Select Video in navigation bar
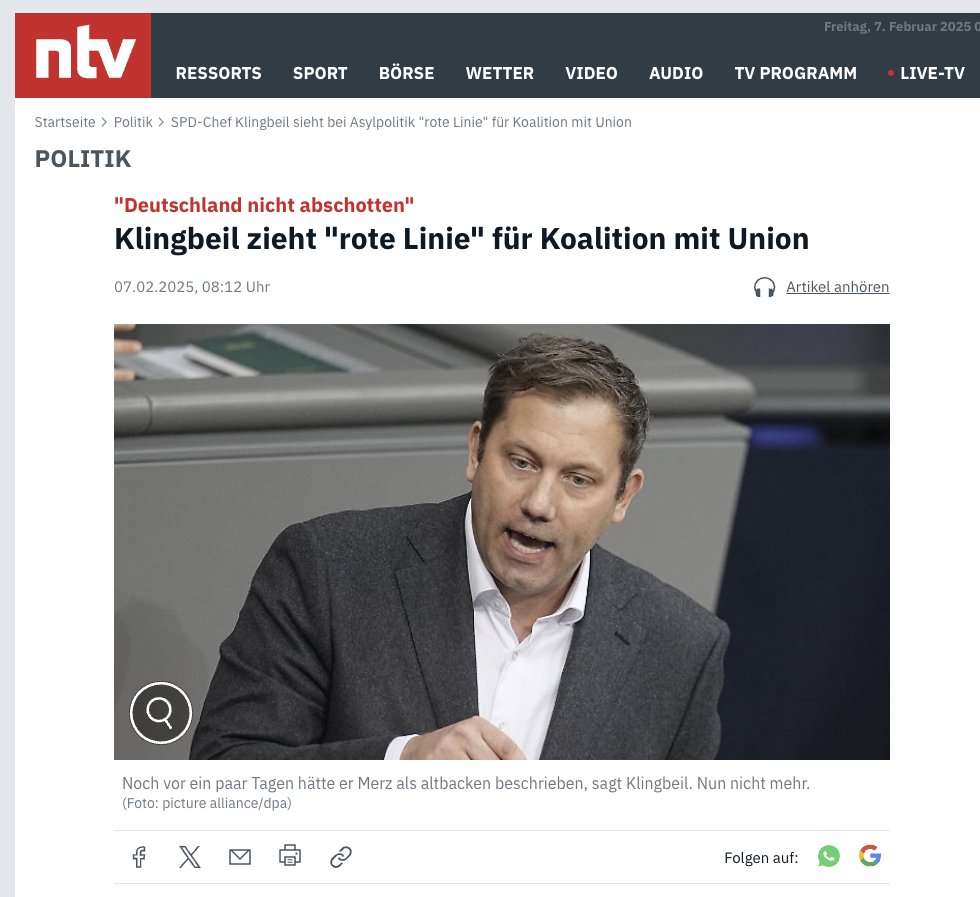The image size is (980, 897). coord(591,73)
